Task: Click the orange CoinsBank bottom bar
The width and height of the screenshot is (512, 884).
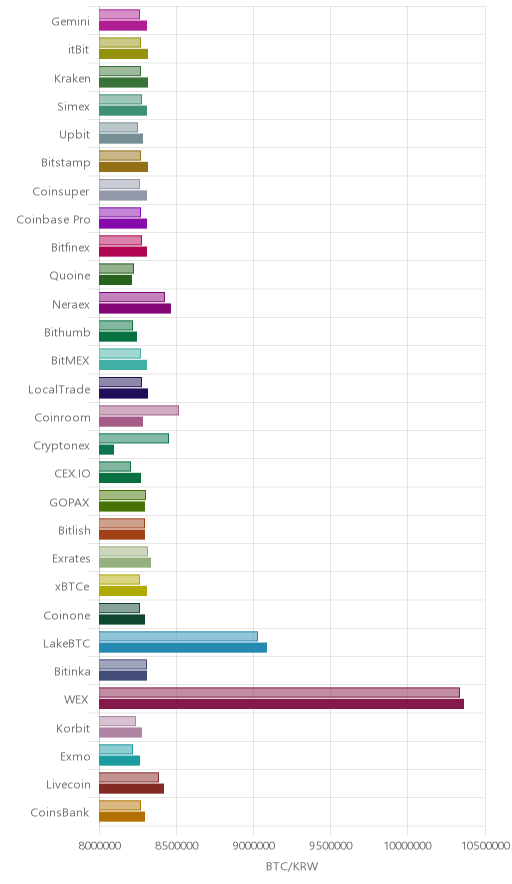Action: coord(122,816)
